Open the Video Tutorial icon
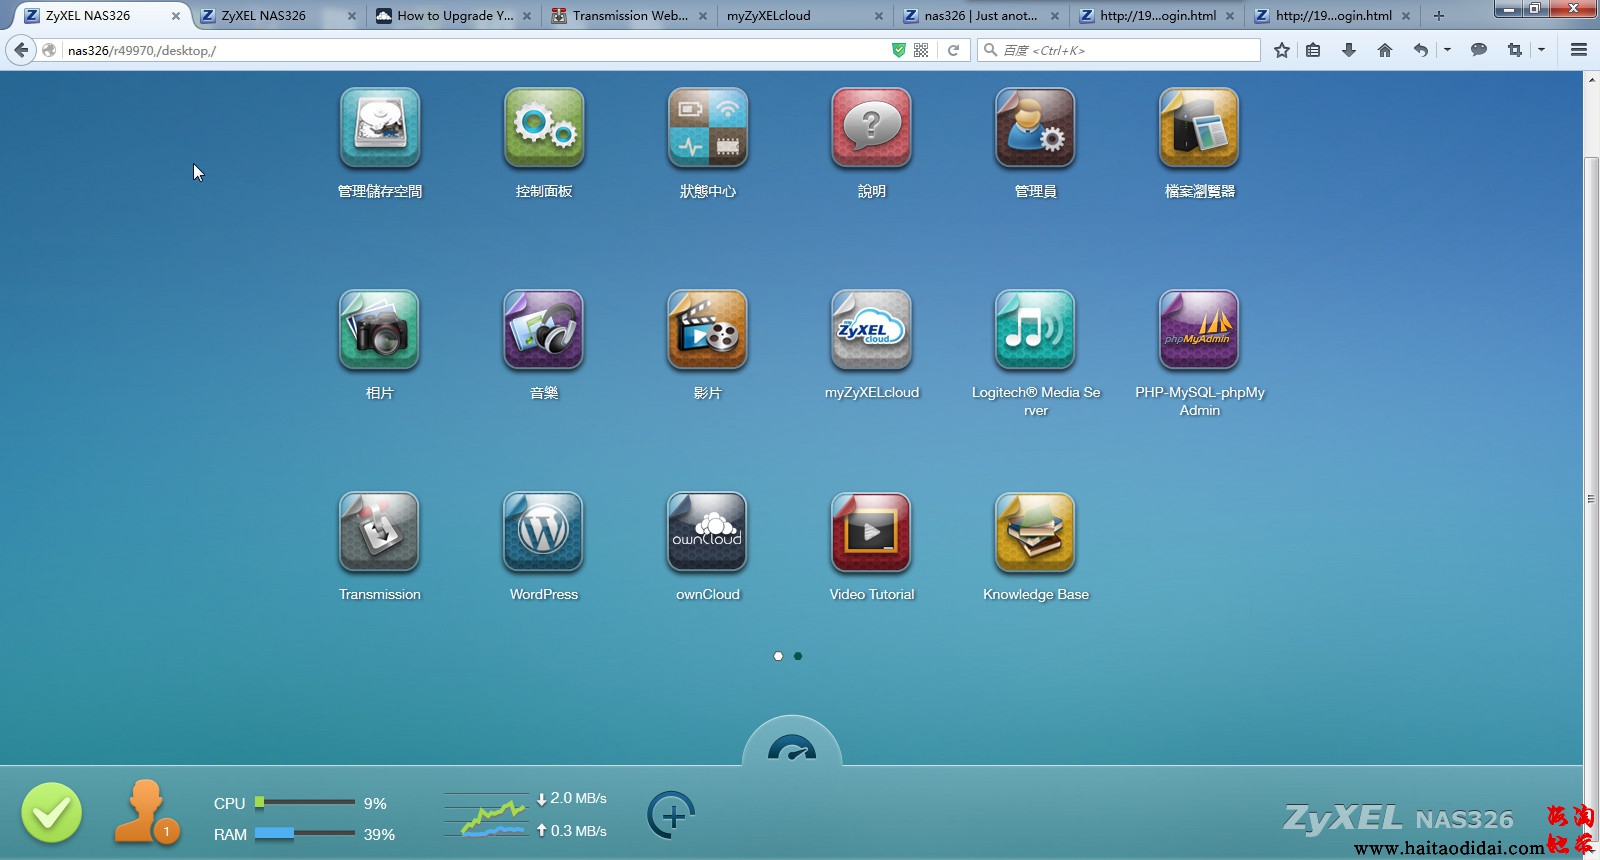This screenshot has height=860, width=1600. [x=871, y=532]
